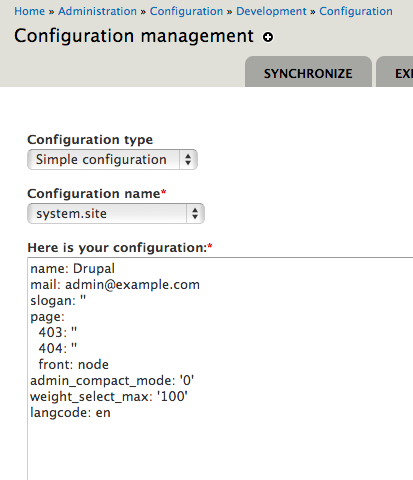Place cursor on 'name: Drupal' line
The width and height of the screenshot is (413, 480).
coord(72,268)
